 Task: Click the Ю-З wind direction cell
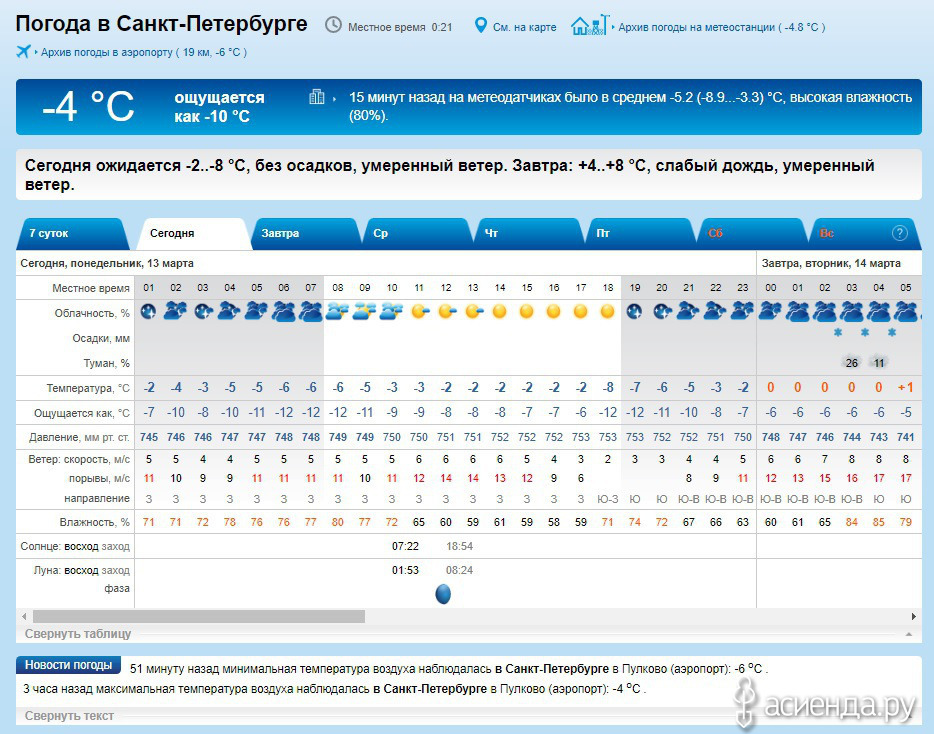point(608,499)
